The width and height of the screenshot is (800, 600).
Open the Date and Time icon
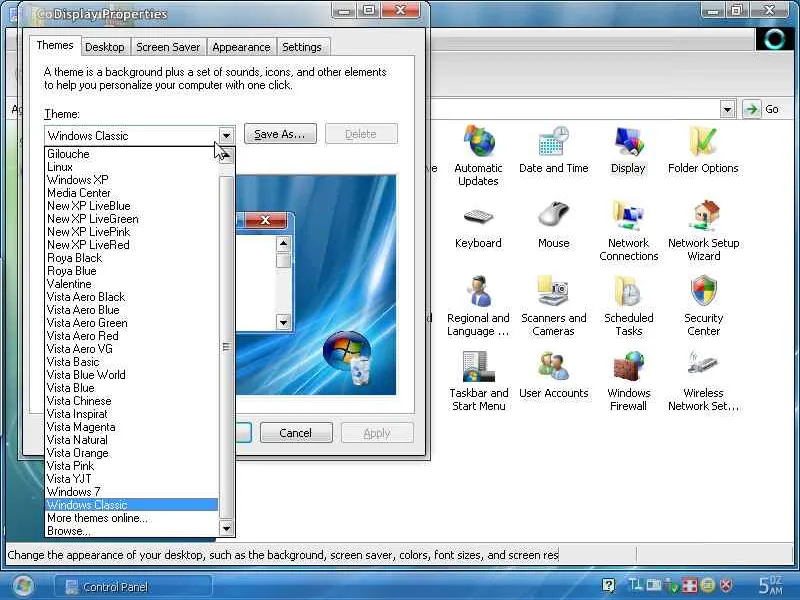[554, 149]
